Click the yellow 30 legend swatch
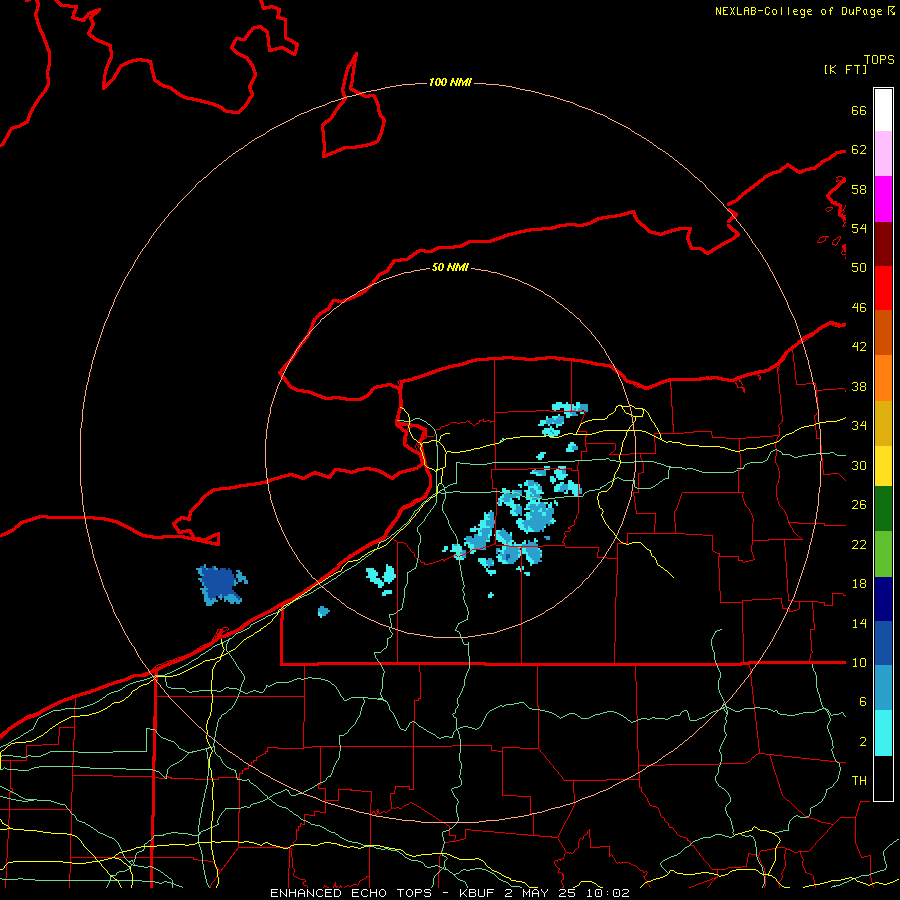Image resolution: width=900 pixels, height=900 pixels. [883, 465]
